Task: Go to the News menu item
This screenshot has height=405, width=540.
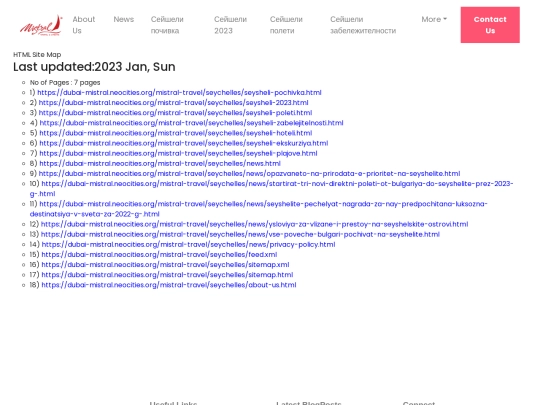Action: 124,19
